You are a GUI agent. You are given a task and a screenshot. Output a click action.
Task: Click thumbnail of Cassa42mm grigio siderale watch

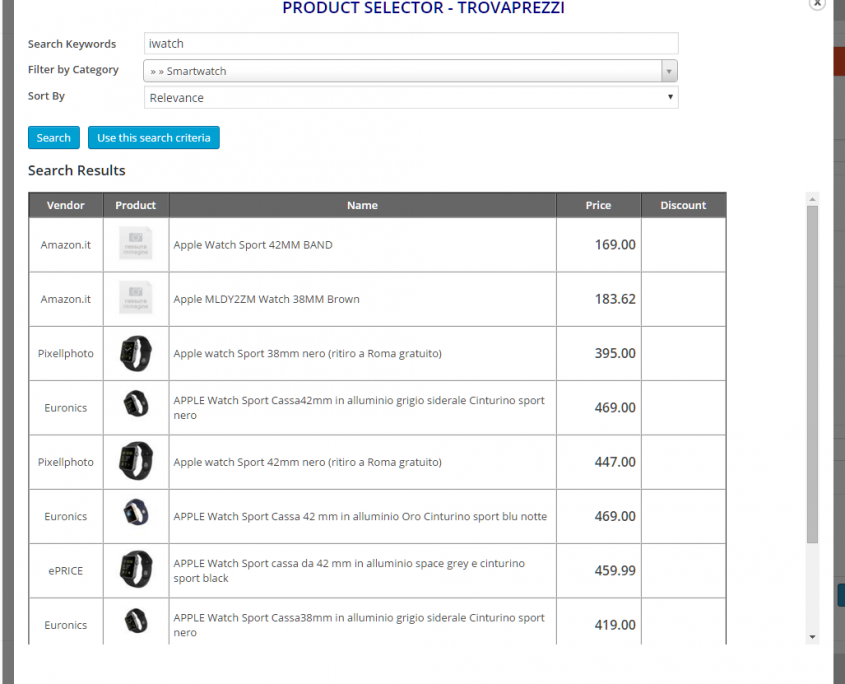(x=136, y=403)
